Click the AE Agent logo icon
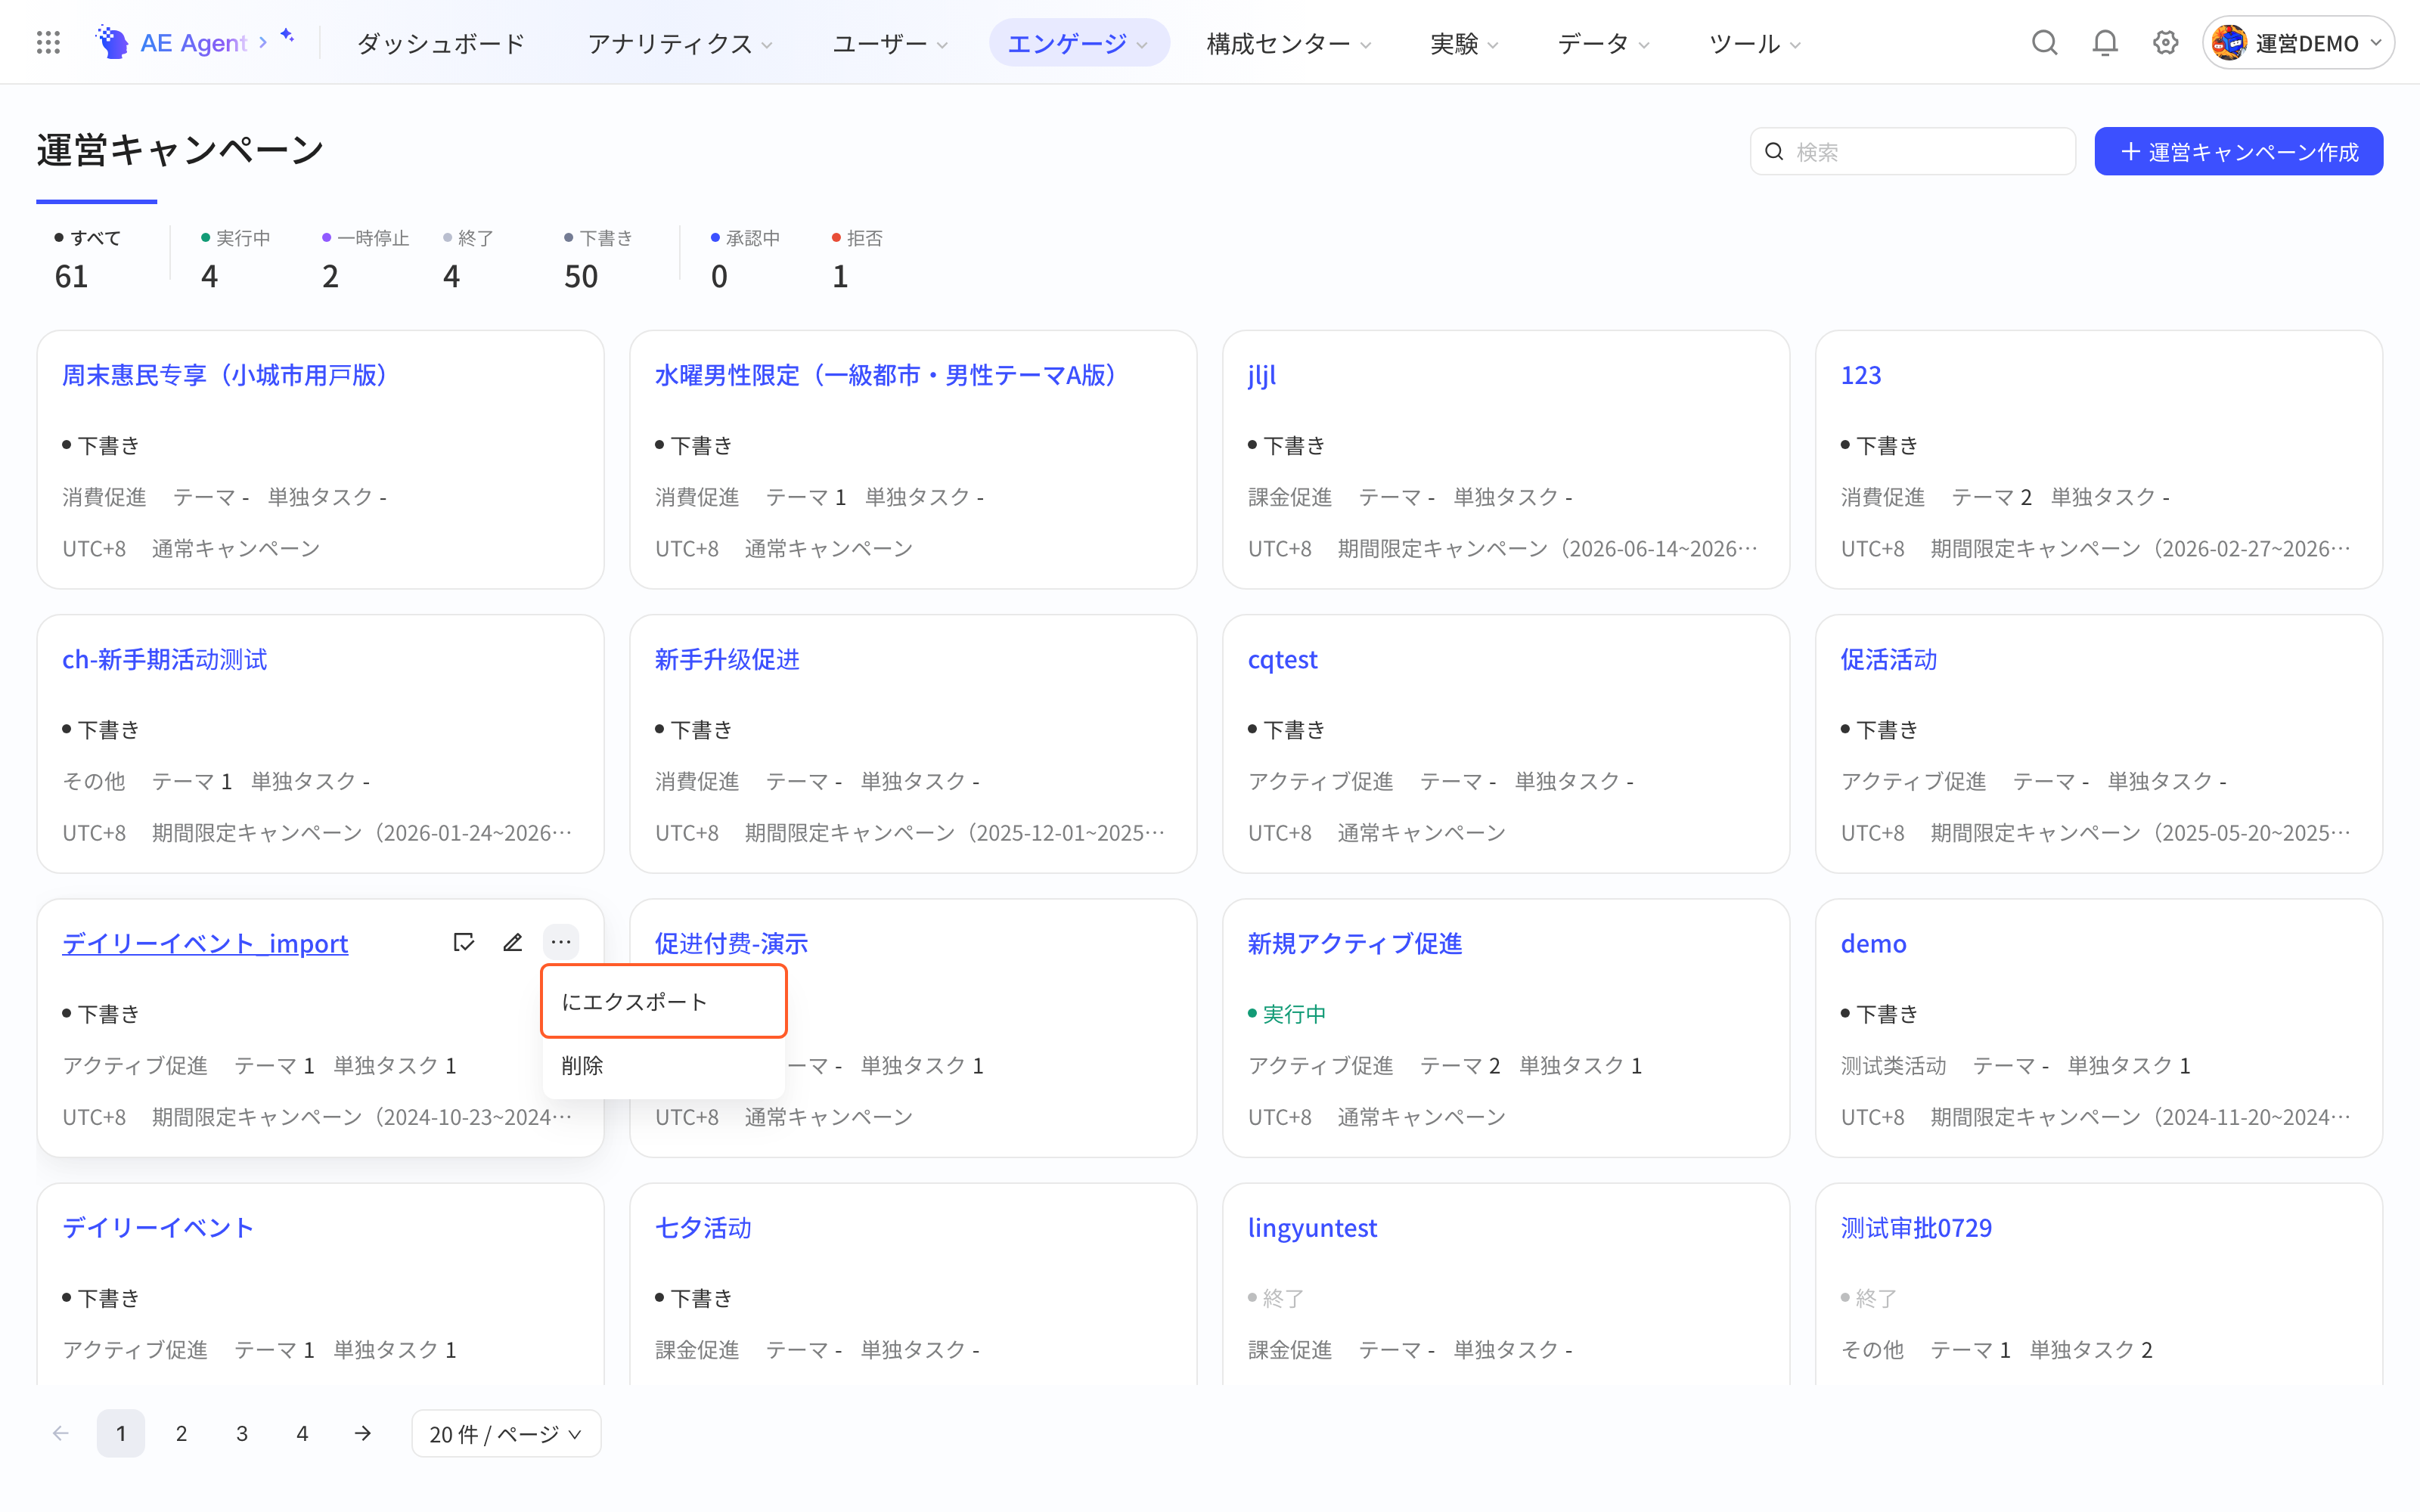The image size is (2420, 1512). (112, 42)
